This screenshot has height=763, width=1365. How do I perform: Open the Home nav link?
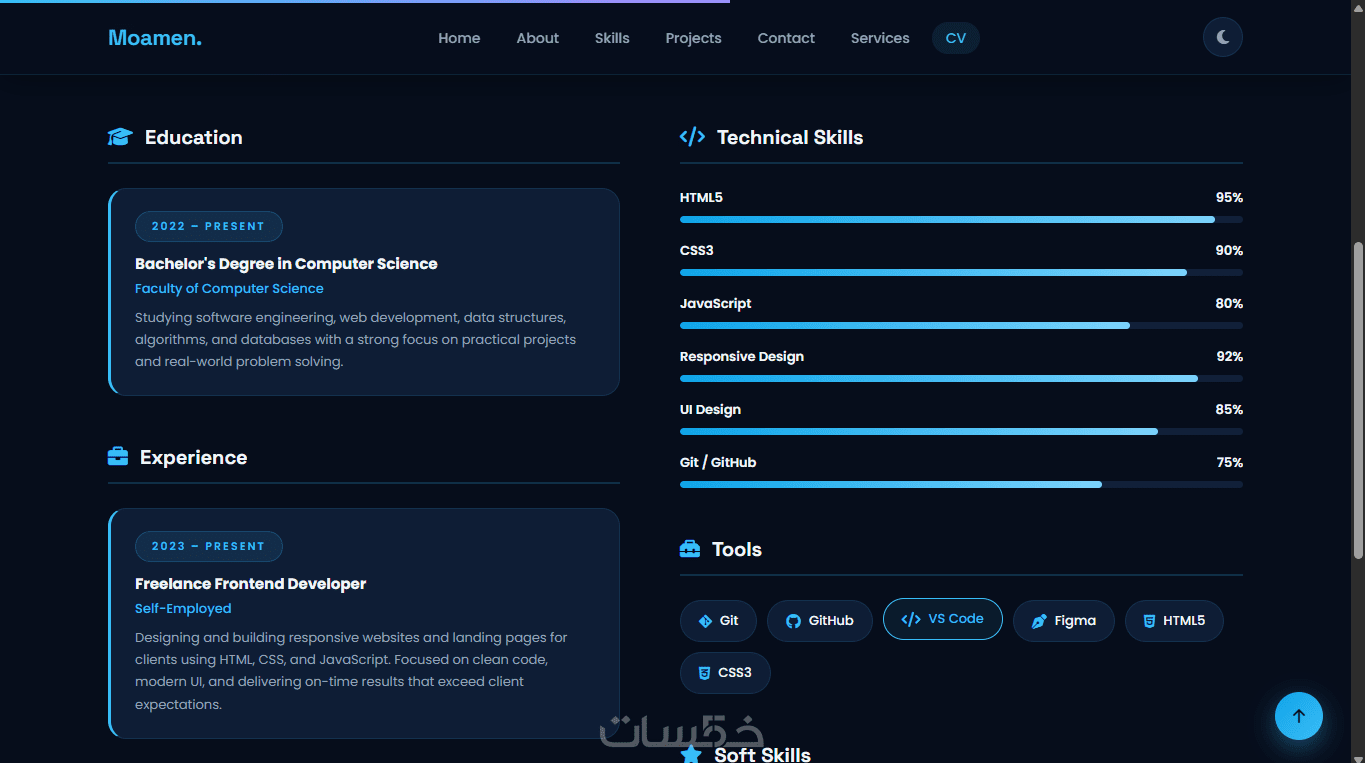[x=459, y=38]
